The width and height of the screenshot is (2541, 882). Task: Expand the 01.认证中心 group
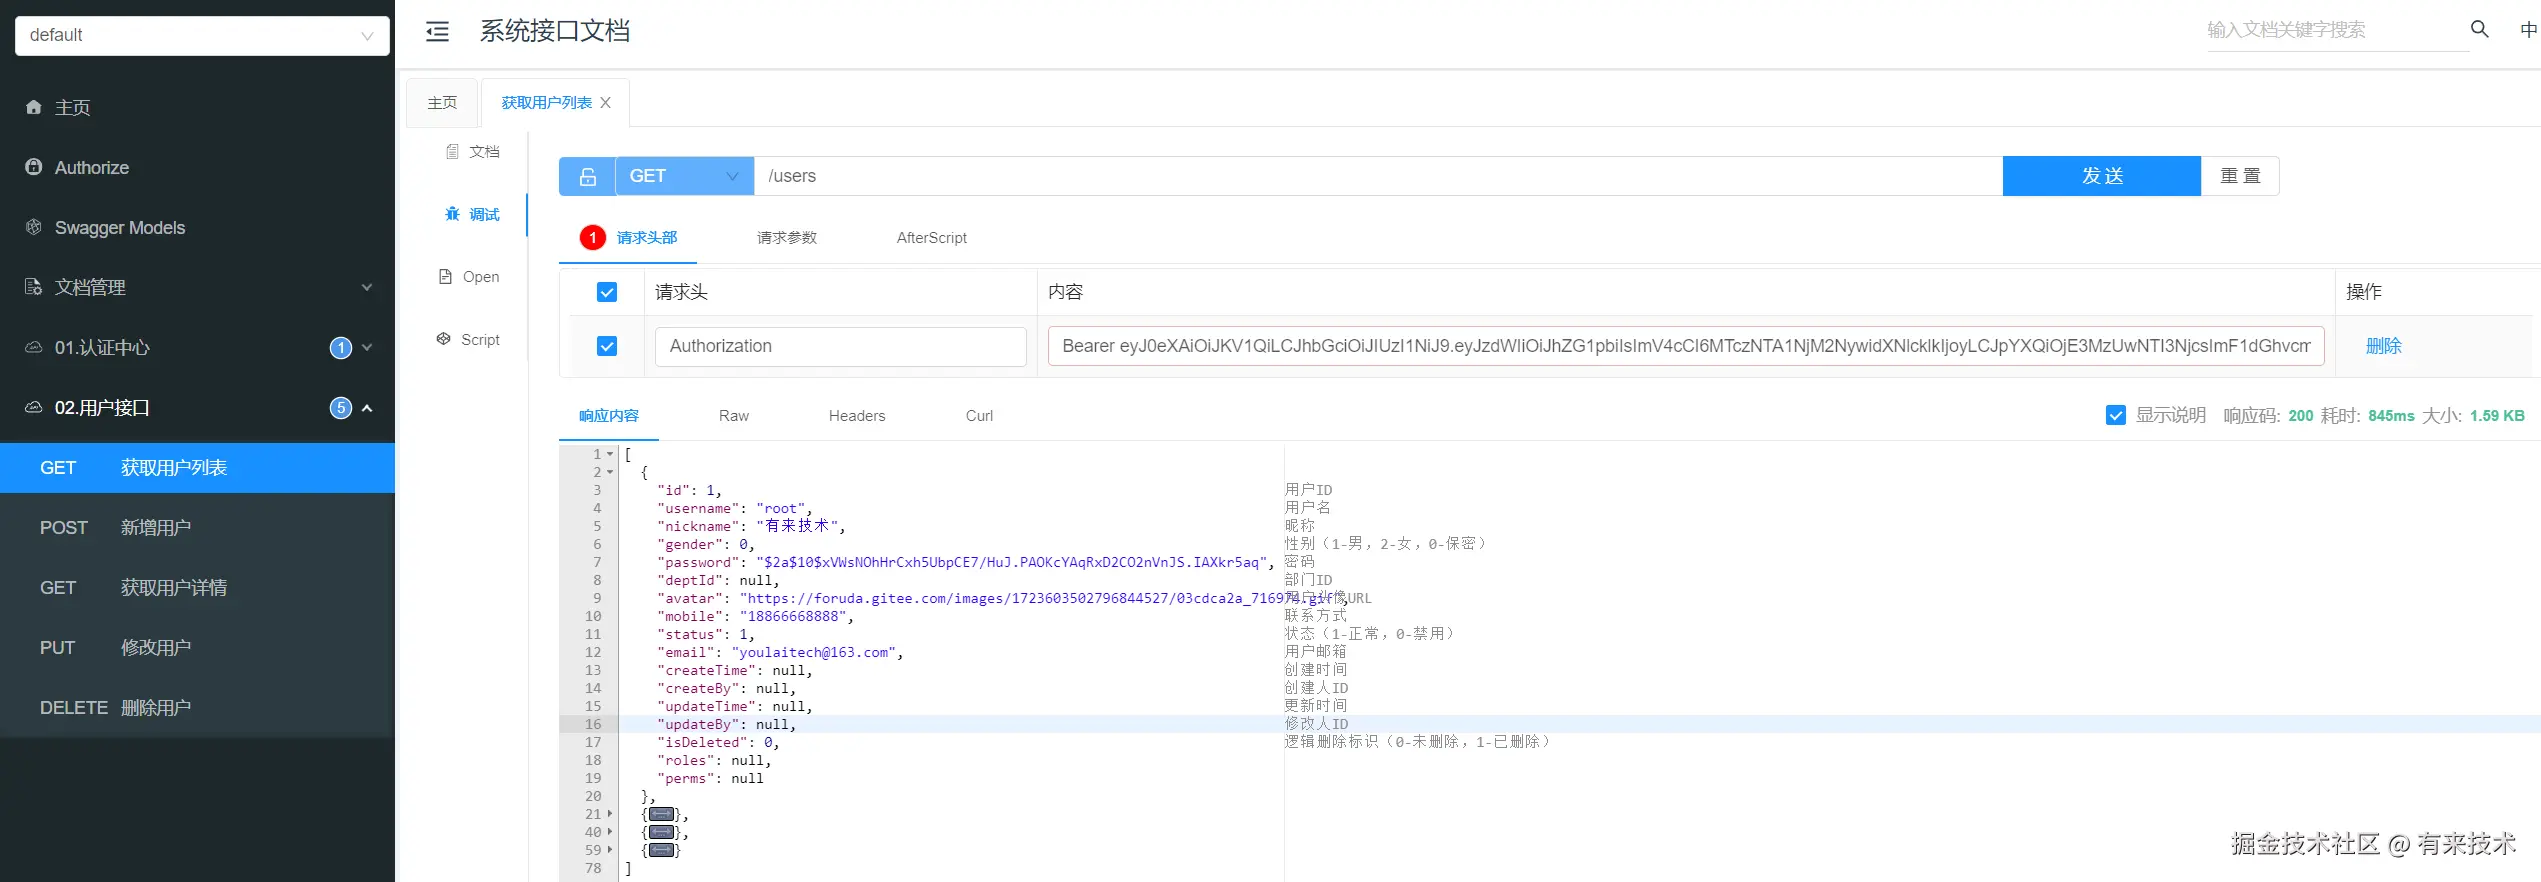(197, 347)
